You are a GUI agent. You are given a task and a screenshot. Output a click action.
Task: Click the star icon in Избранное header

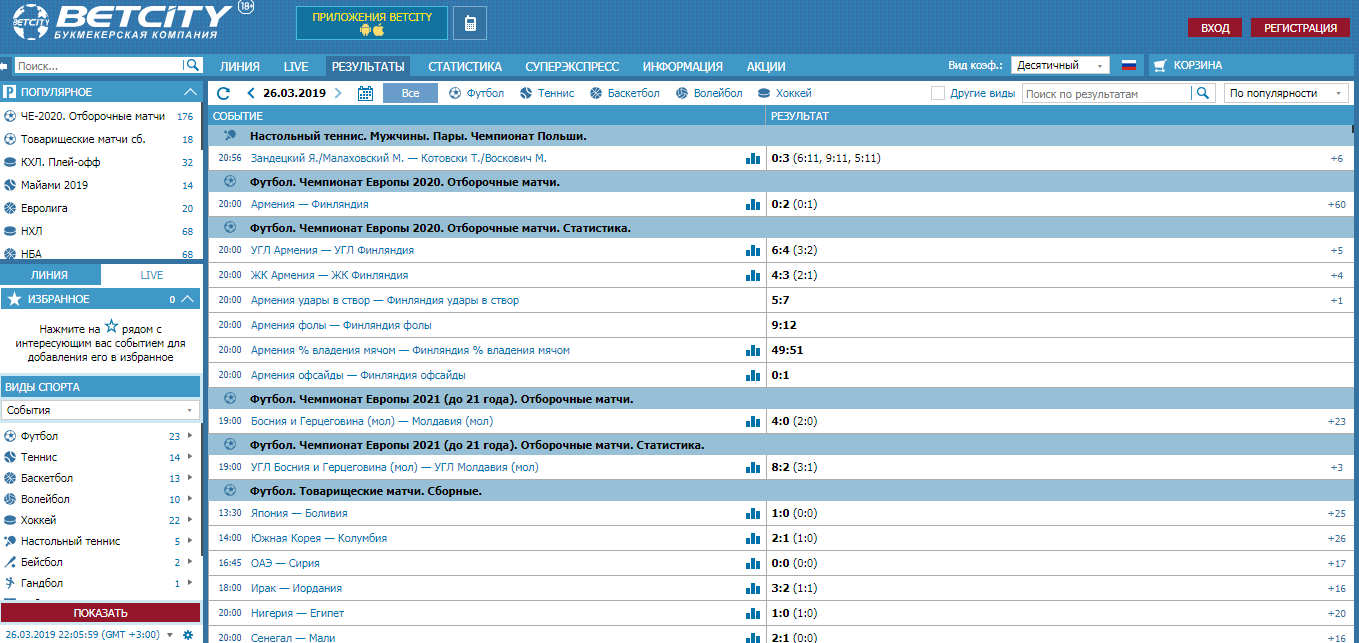(x=14, y=299)
